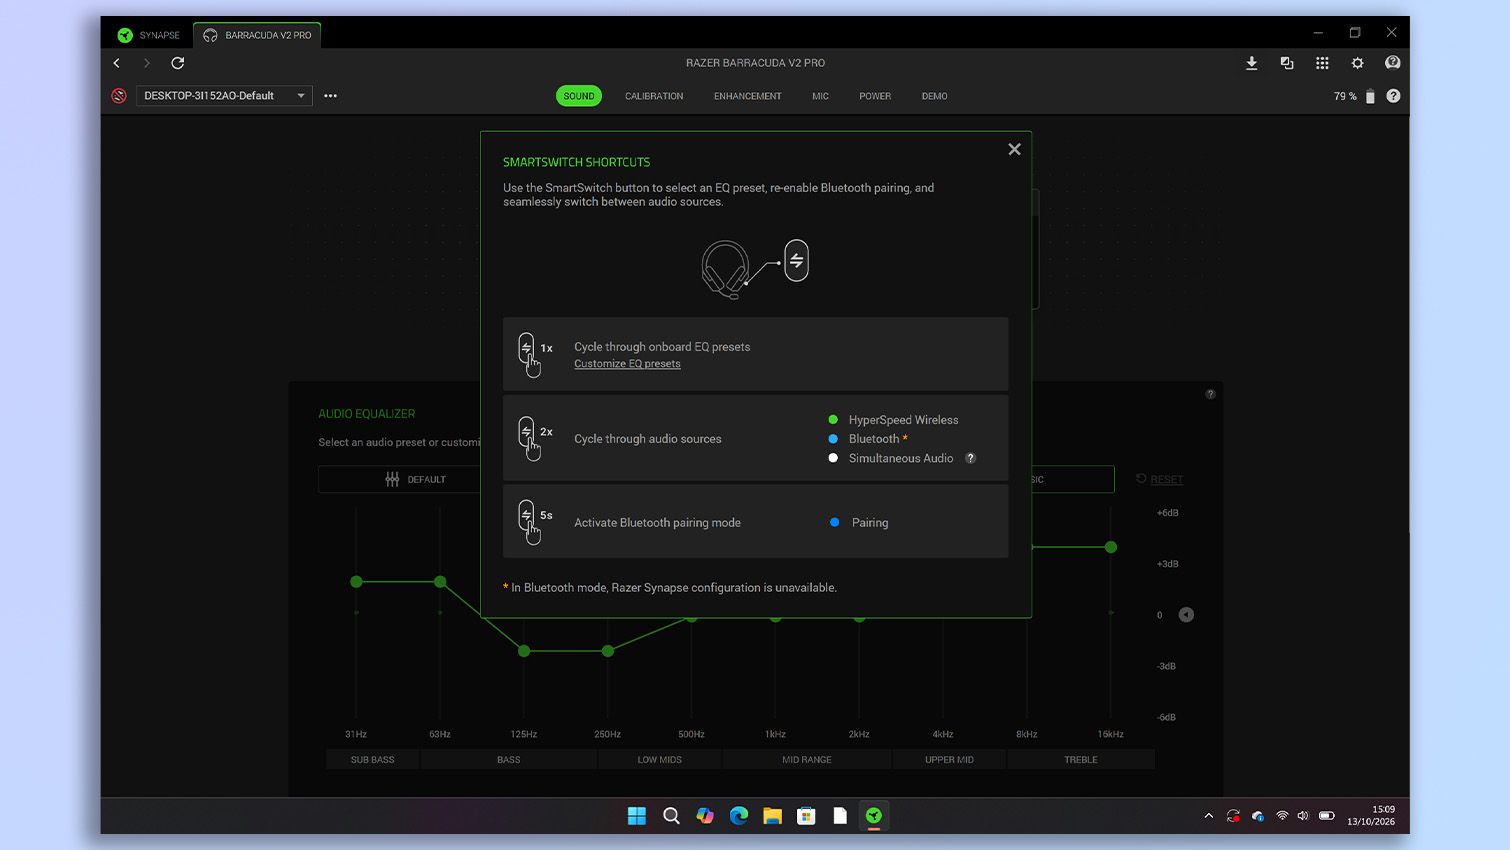This screenshot has width=1510, height=850.
Task: Open Synapse settings gear
Action: [1357, 63]
